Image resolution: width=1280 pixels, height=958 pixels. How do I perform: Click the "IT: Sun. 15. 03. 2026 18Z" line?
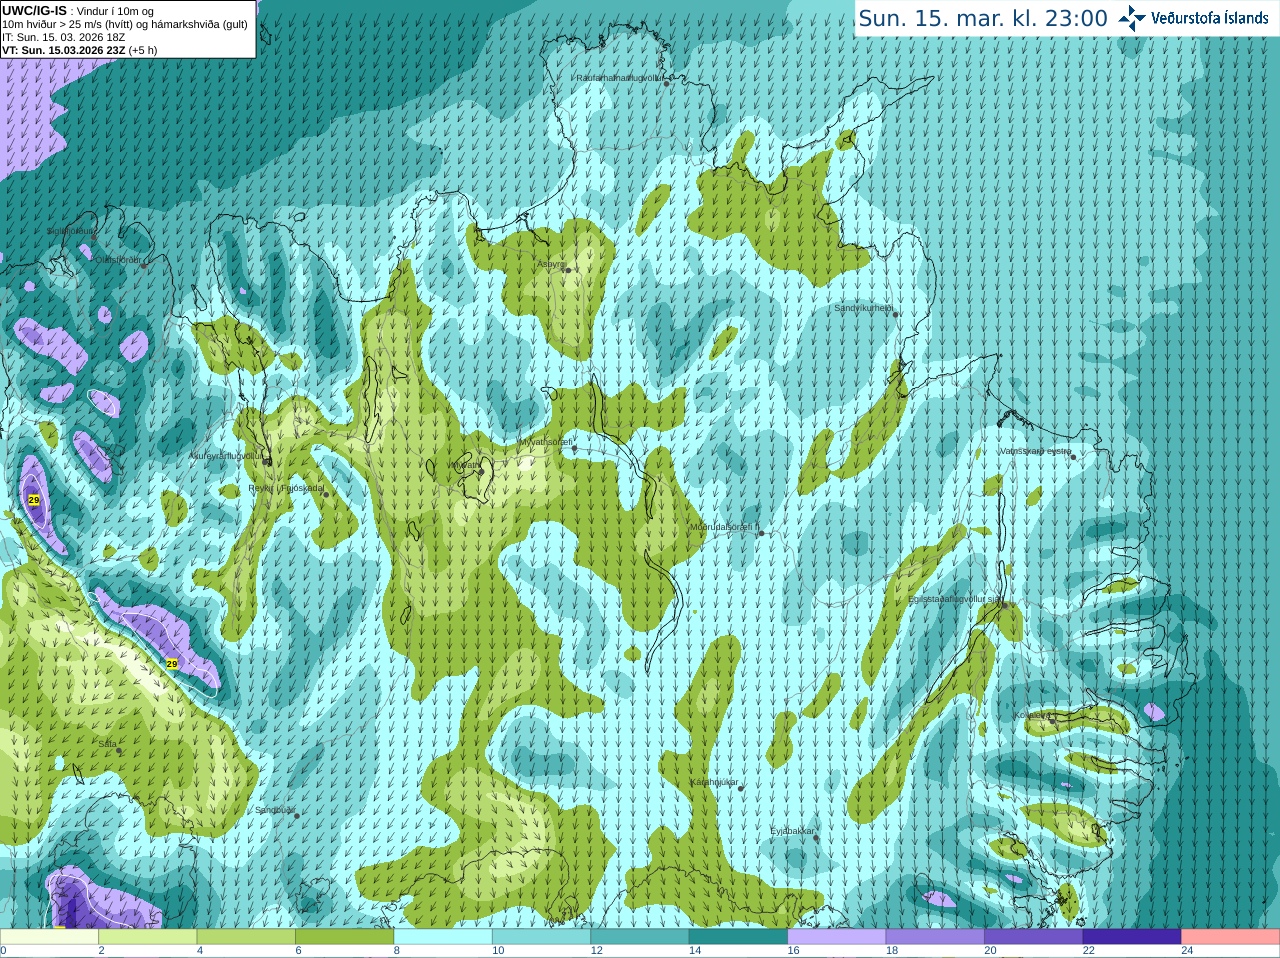pos(63,37)
